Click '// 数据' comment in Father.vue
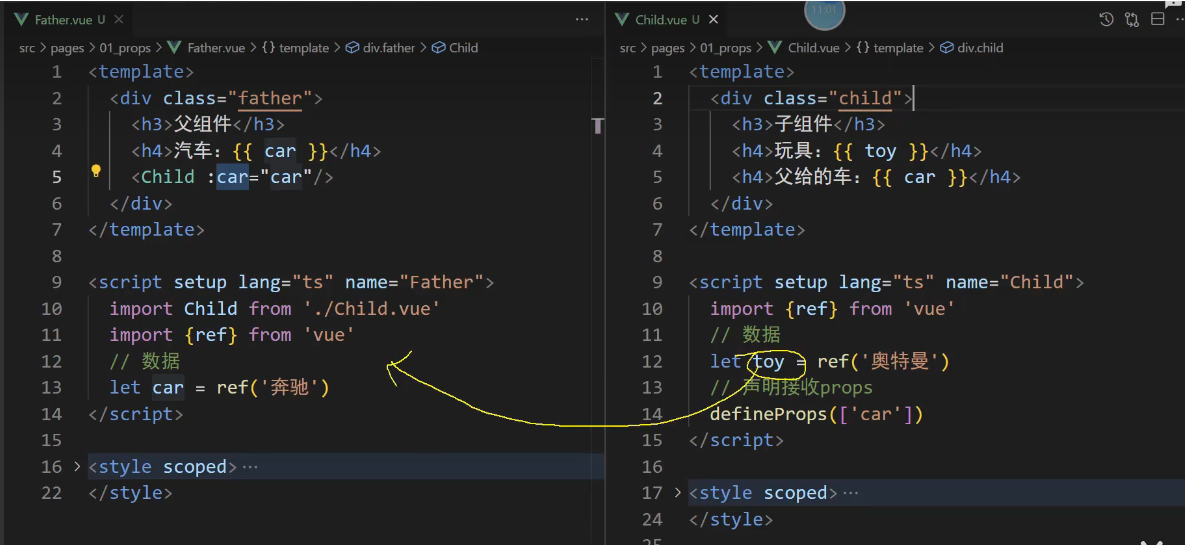The height and width of the screenshot is (550, 1185). (x=145, y=361)
